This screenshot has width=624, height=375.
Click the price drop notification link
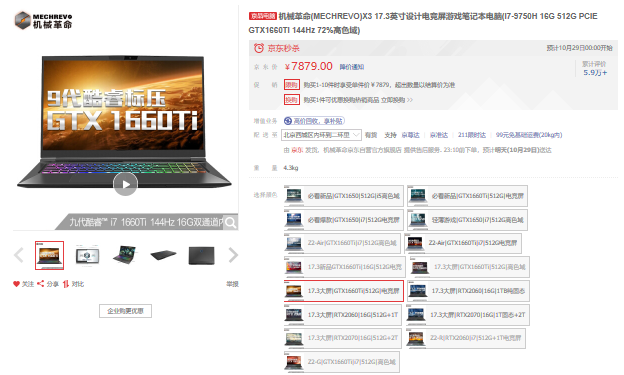[x=352, y=67]
